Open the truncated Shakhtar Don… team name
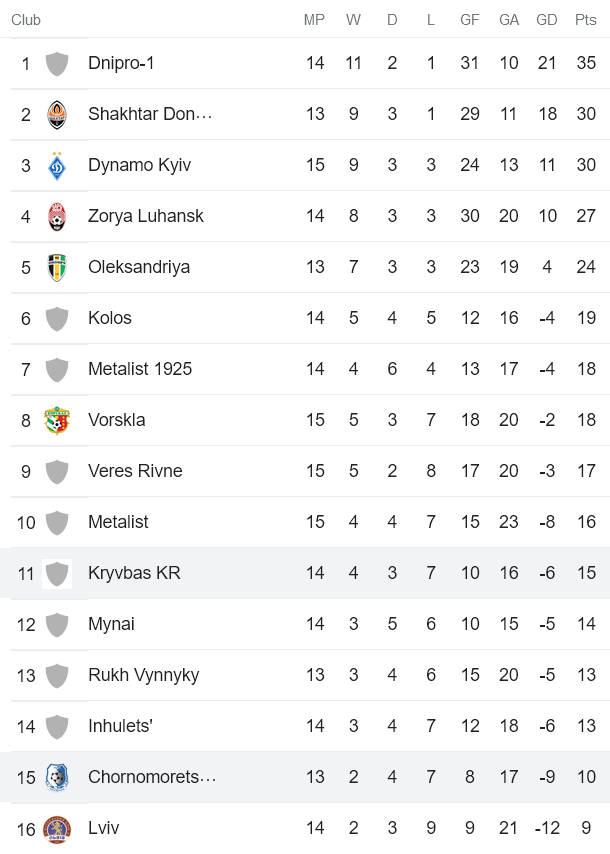This screenshot has width=610, height=854. (x=151, y=114)
